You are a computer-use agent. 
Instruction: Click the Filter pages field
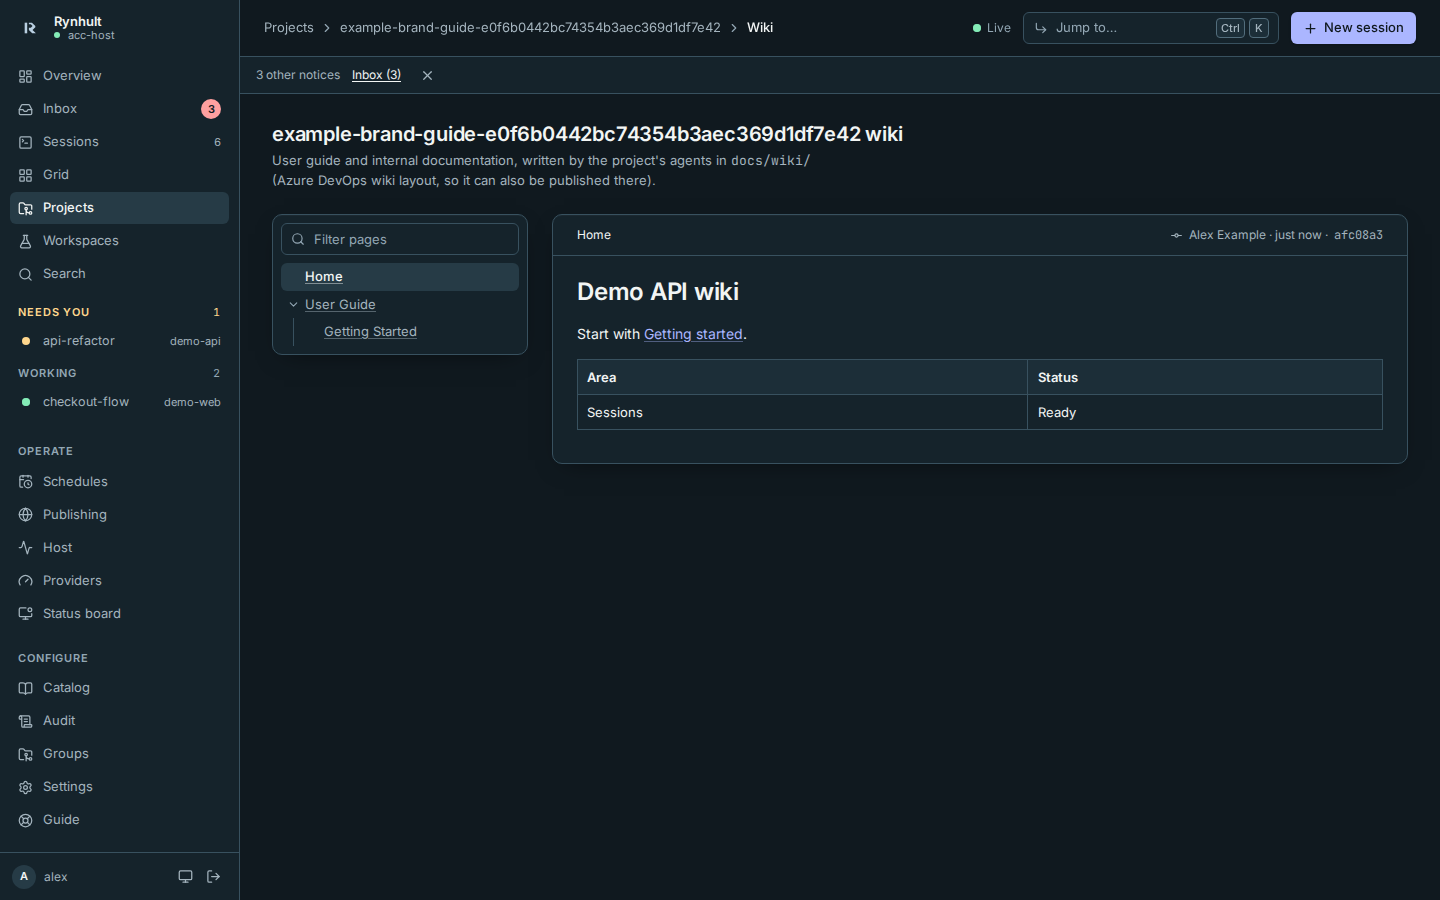[400, 239]
